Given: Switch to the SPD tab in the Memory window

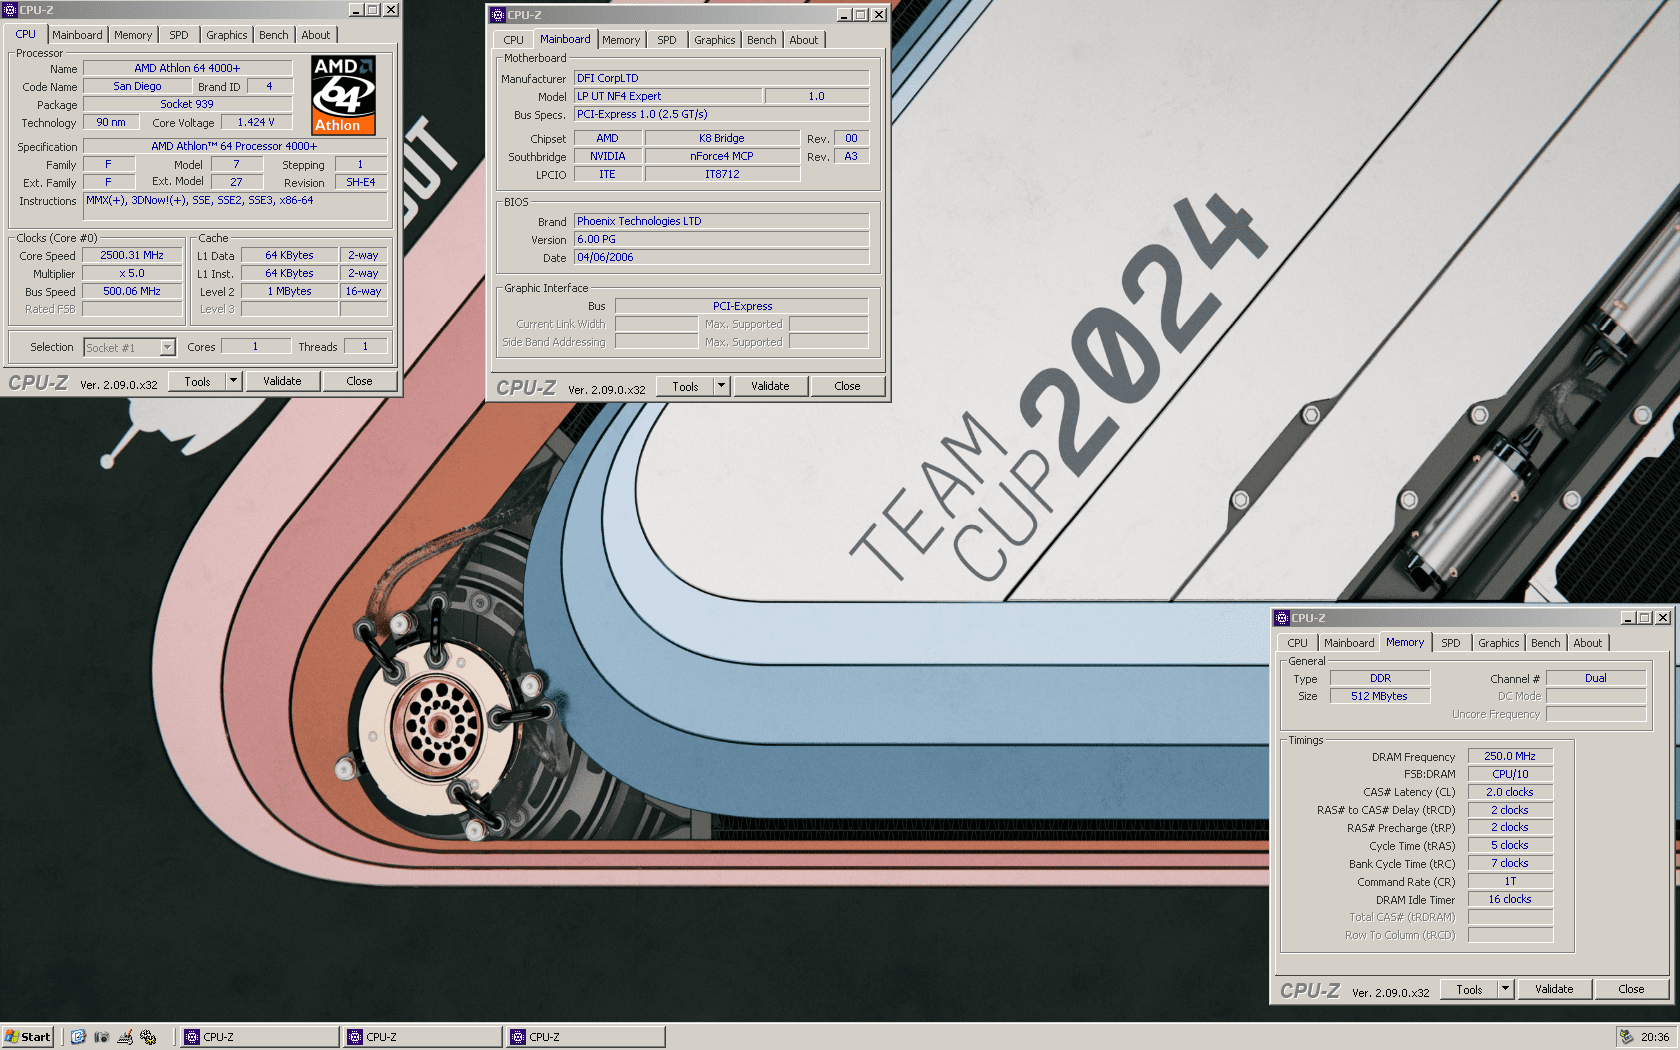Looking at the screenshot, I should [1451, 643].
